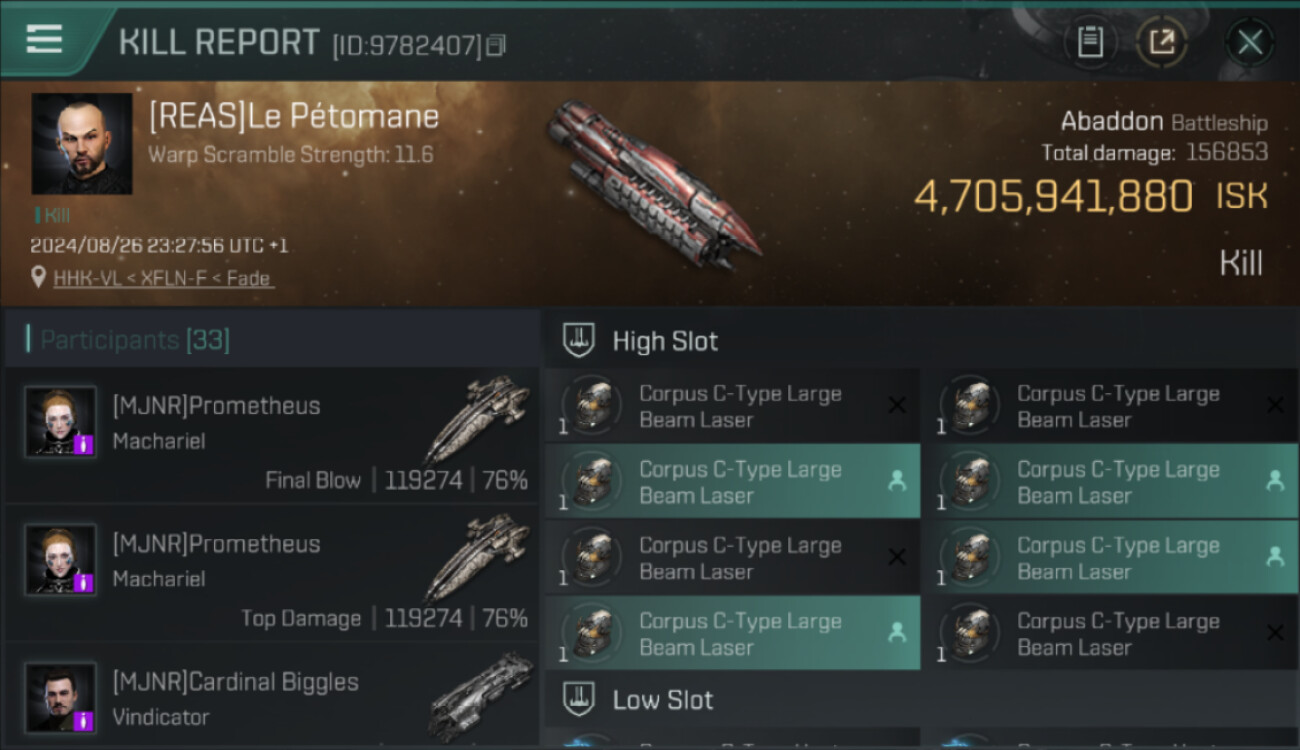
Task: Click the Low Slot section icon
Action: [580, 700]
